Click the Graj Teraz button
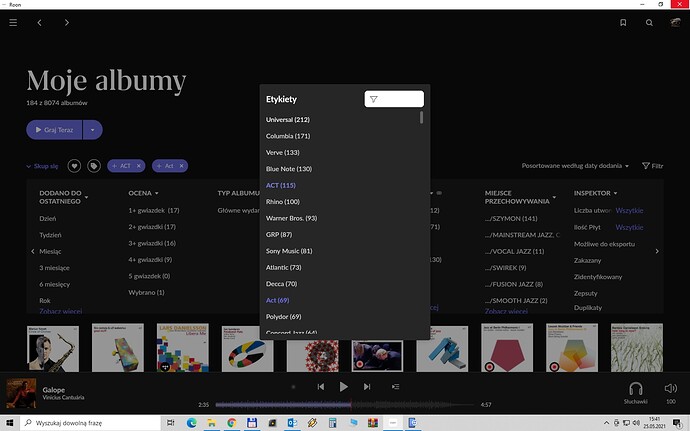The image size is (690, 431). [54, 130]
